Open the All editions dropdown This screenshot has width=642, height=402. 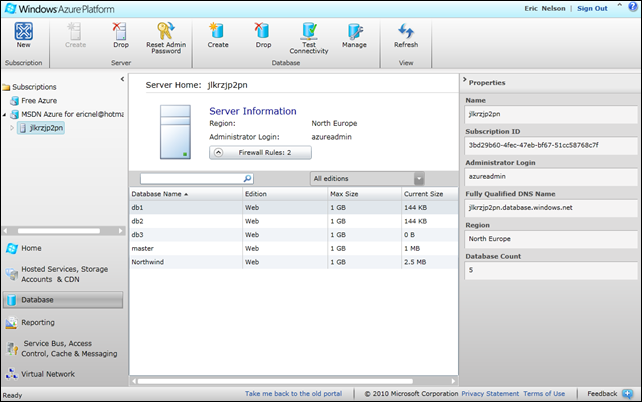pyautogui.click(x=367, y=178)
